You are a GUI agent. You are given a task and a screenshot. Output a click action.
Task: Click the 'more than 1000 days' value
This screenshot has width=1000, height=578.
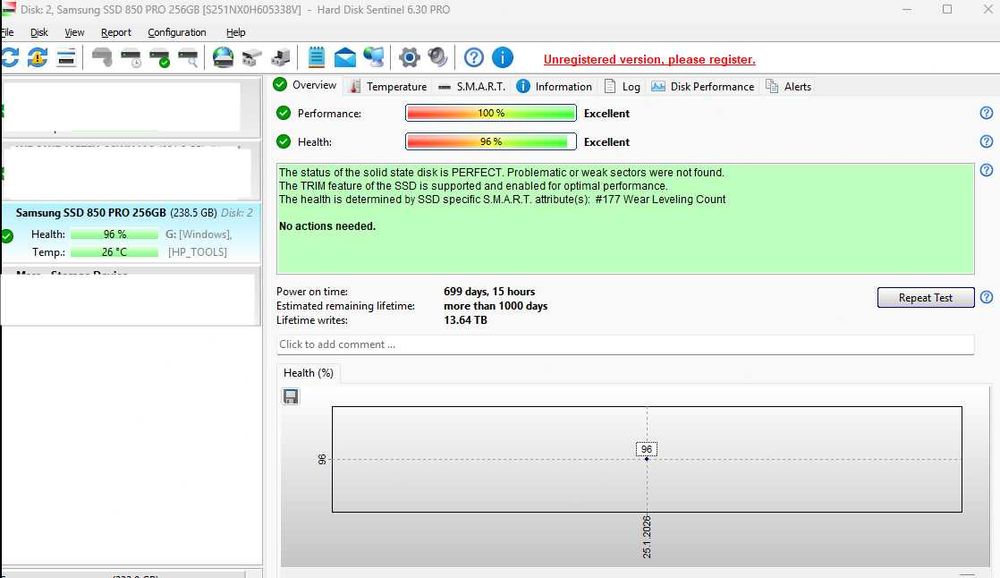click(x=496, y=306)
